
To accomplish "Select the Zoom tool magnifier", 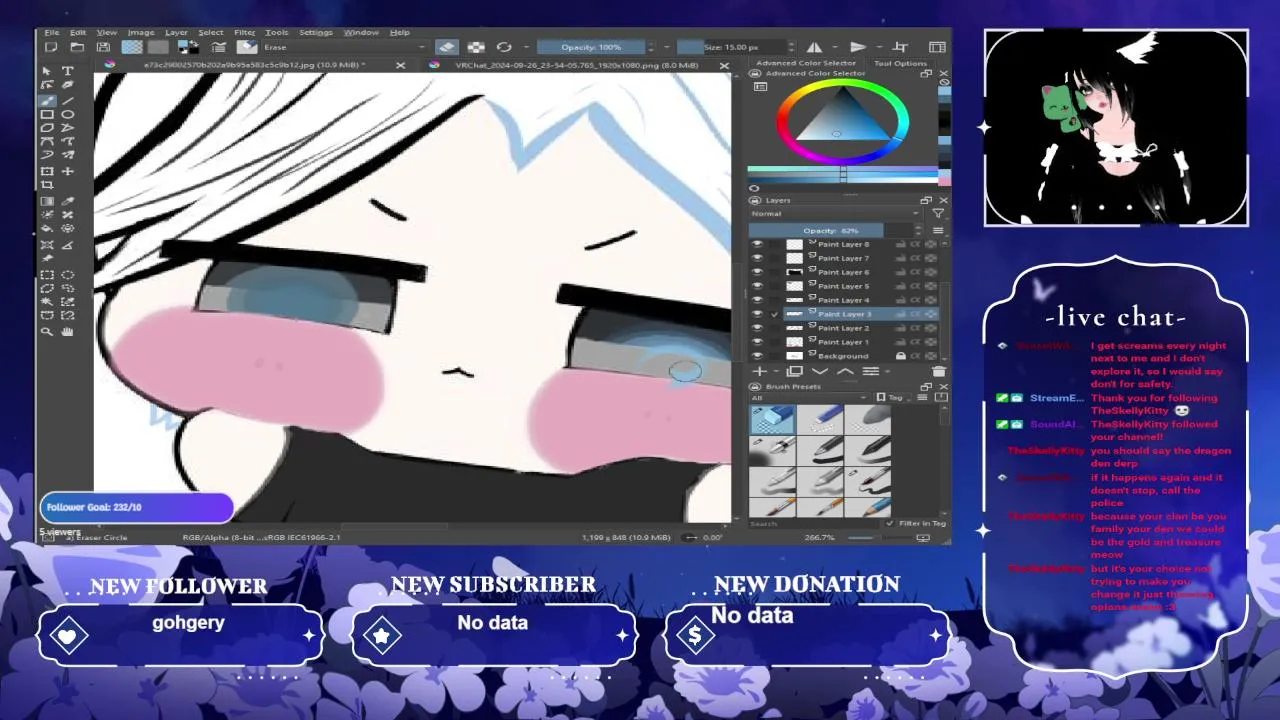I will (47, 331).
